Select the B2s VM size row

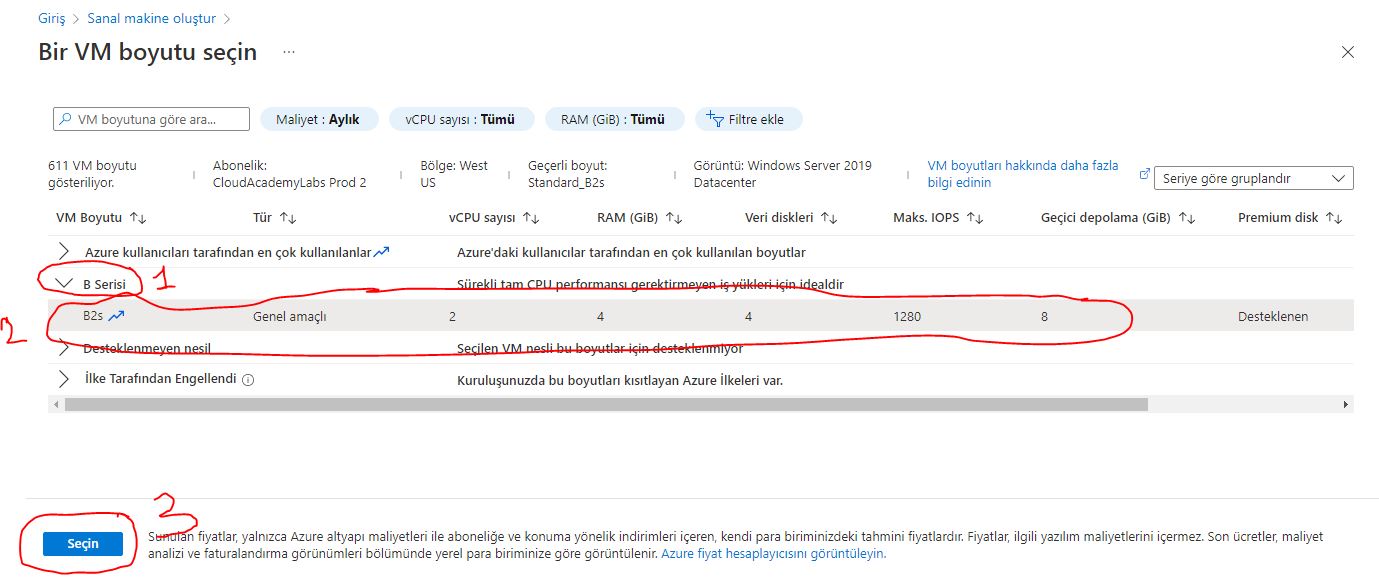700,316
